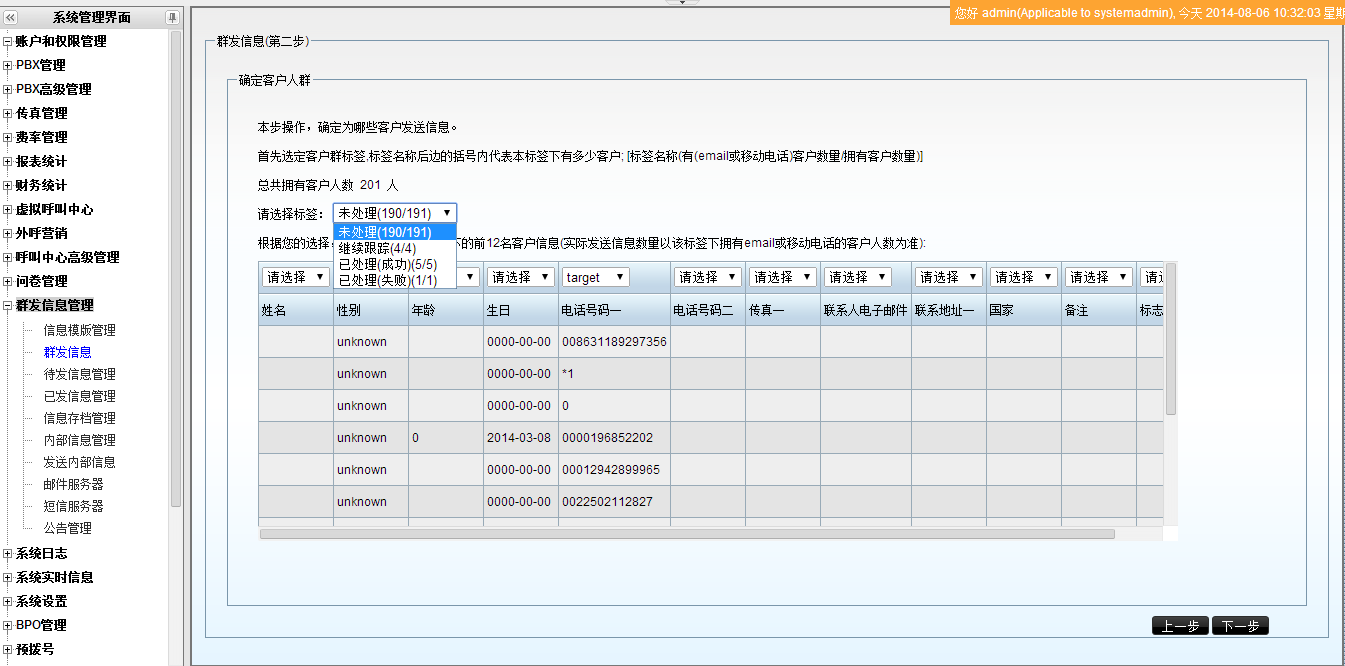This screenshot has width=1345, height=666.
Task: Expand 系统设置 plus icon
Action: [x=8, y=602]
